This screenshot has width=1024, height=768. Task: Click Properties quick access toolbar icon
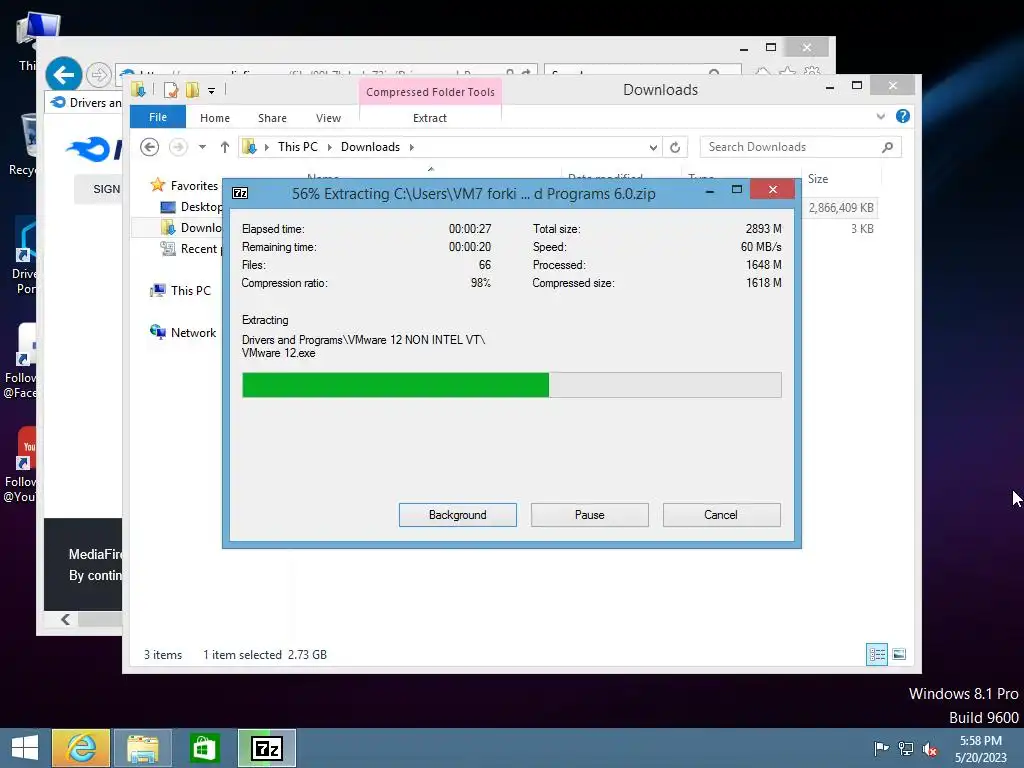pyautogui.click(x=171, y=89)
